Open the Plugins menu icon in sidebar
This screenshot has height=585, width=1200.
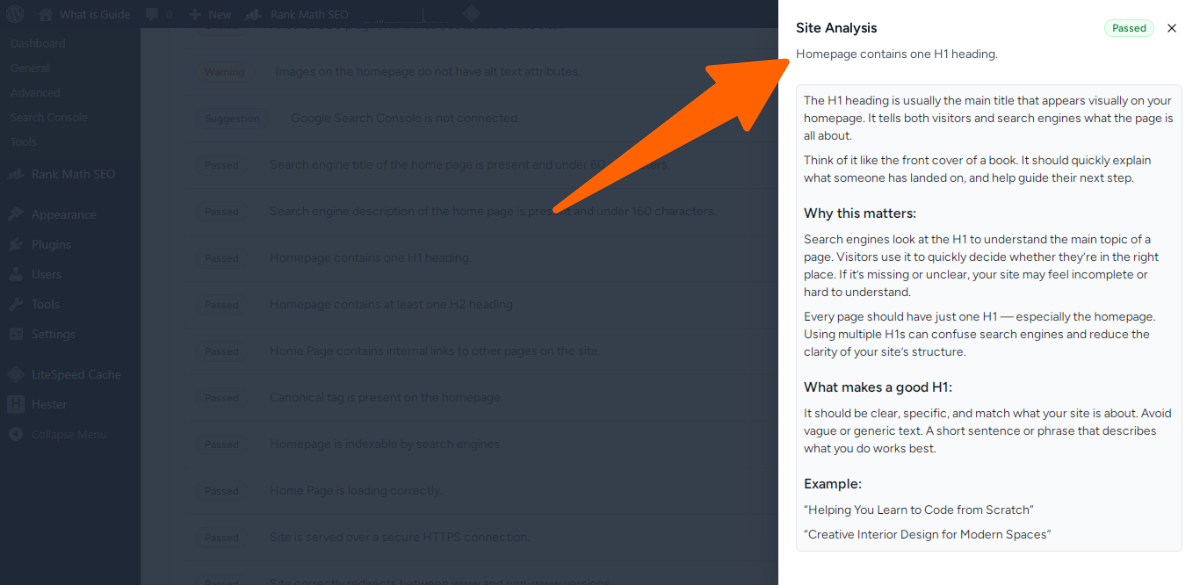pyautogui.click(x=15, y=245)
